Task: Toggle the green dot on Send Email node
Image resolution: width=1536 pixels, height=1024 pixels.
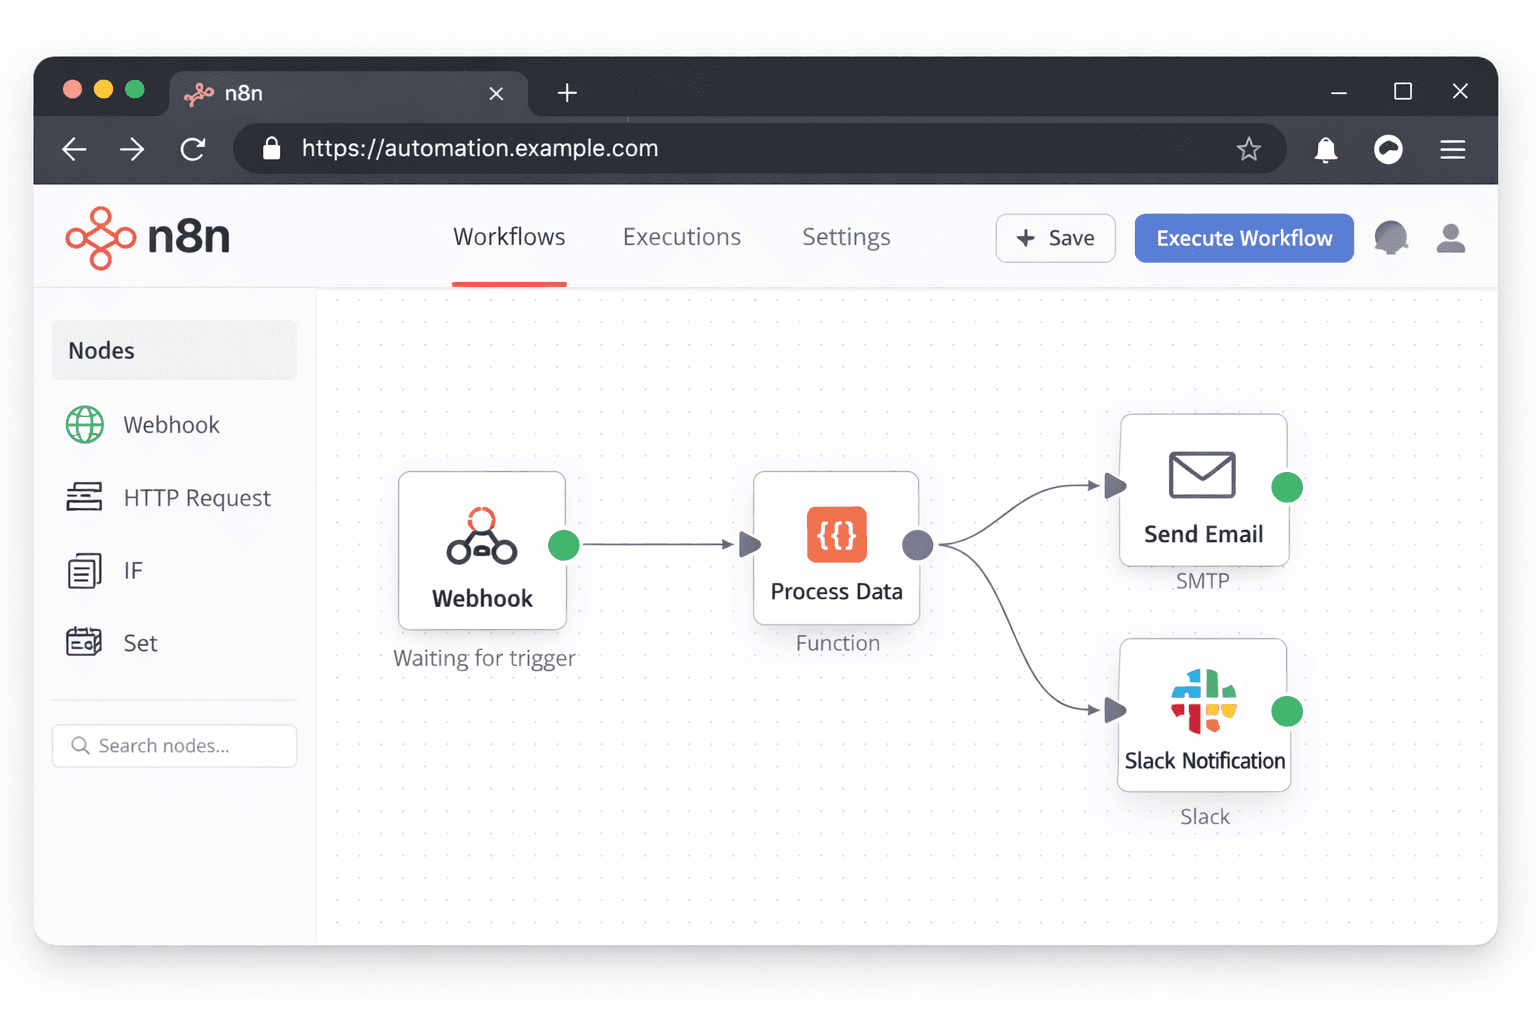Action: 1287,487
